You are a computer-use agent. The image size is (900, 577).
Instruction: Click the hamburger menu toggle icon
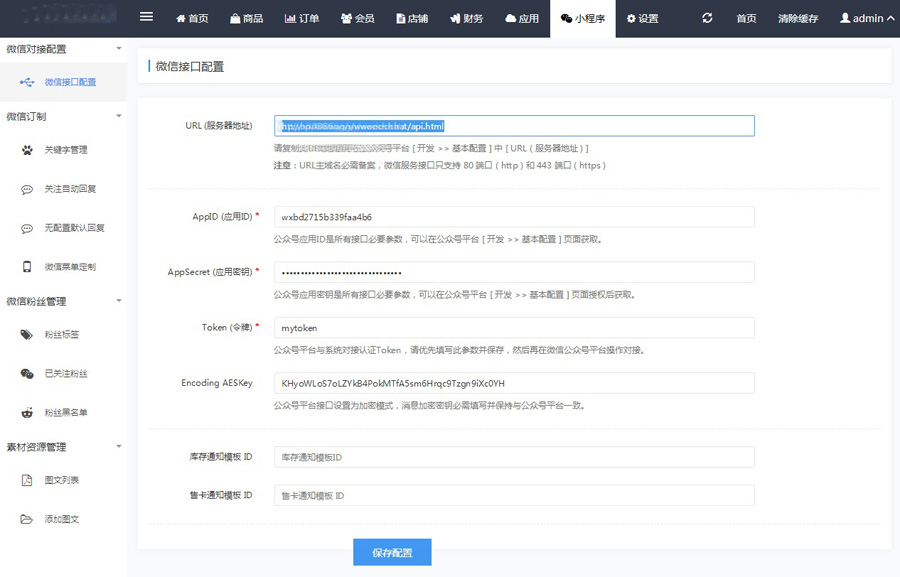pyautogui.click(x=147, y=17)
